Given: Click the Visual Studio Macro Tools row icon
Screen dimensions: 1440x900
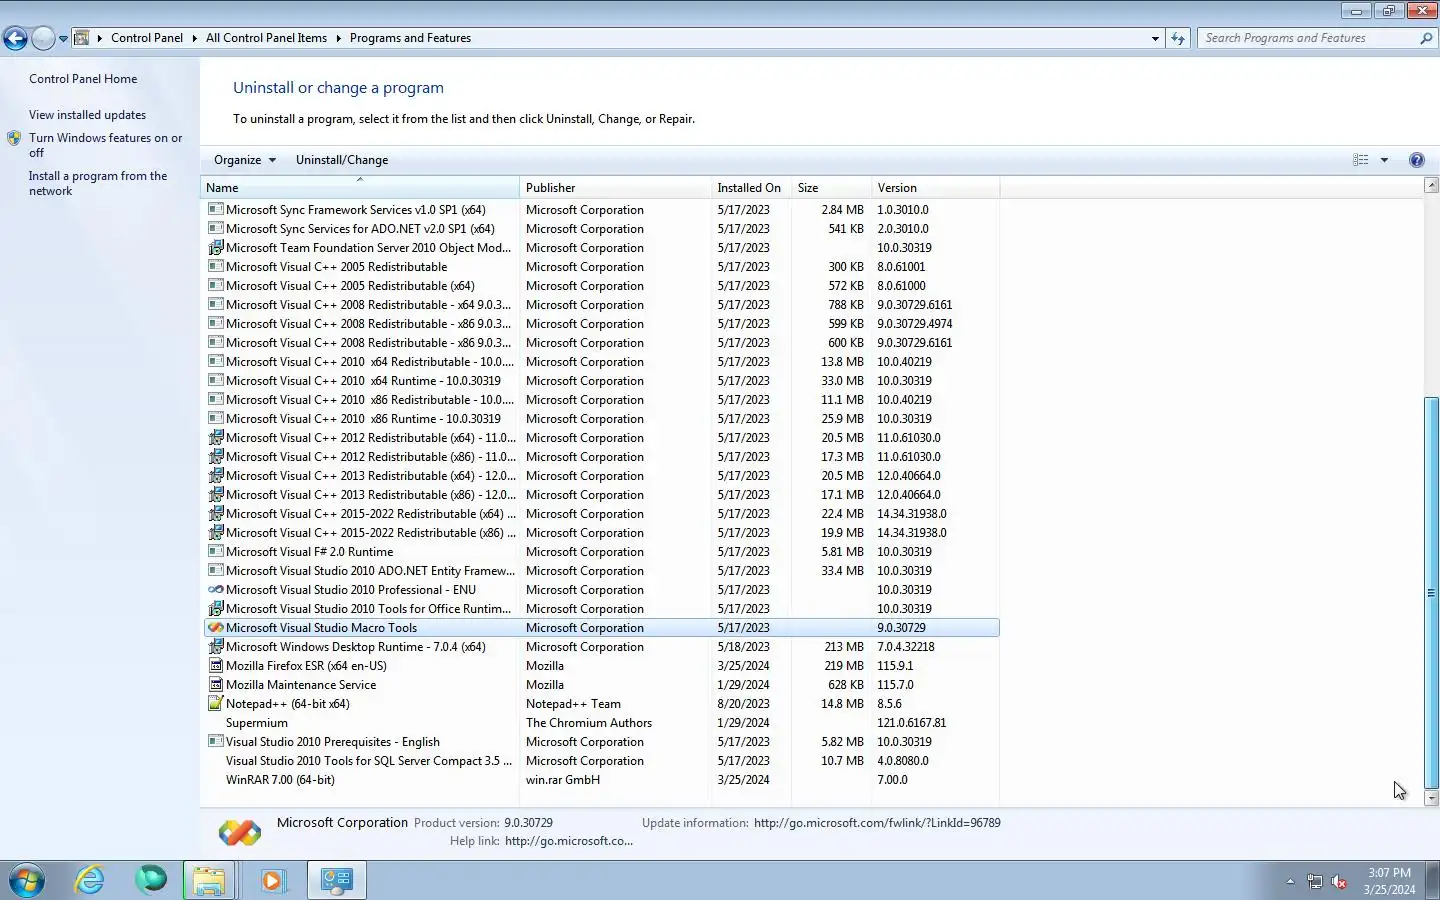Looking at the screenshot, I should click(215, 628).
